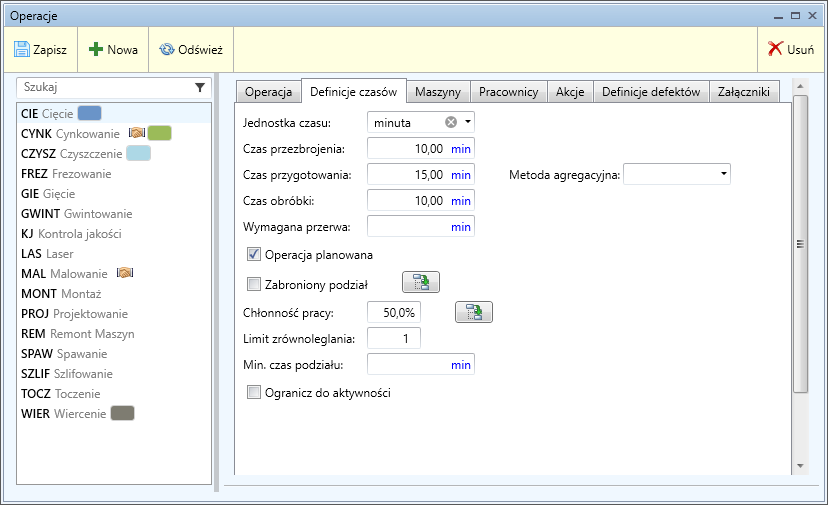Click the search filter funnel icon
The height and width of the screenshot is (505, 828).
point(199,88)
